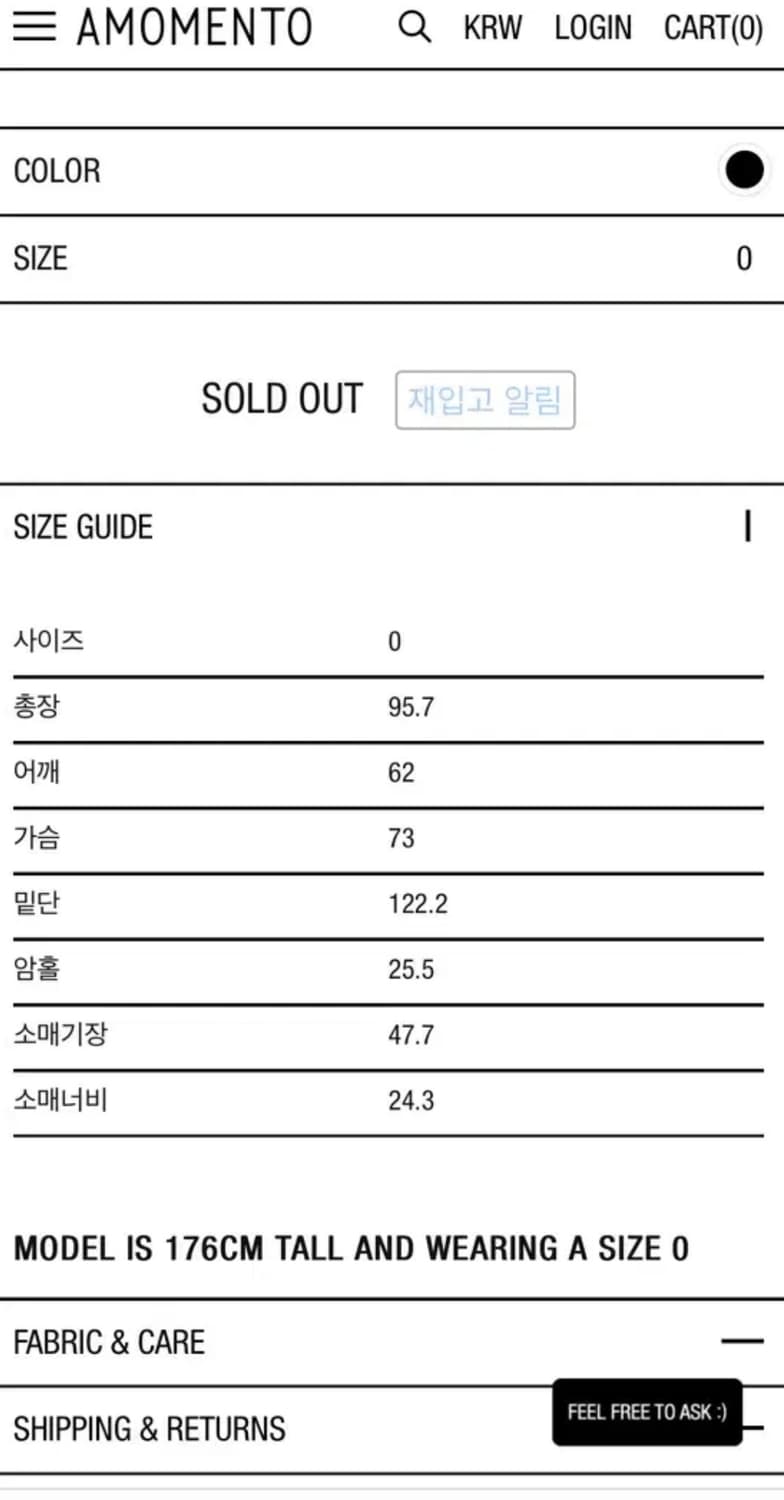Click the 재입고 알림 restock alert button
Viewport: 784px width, 1500px height.
(486, 400)
